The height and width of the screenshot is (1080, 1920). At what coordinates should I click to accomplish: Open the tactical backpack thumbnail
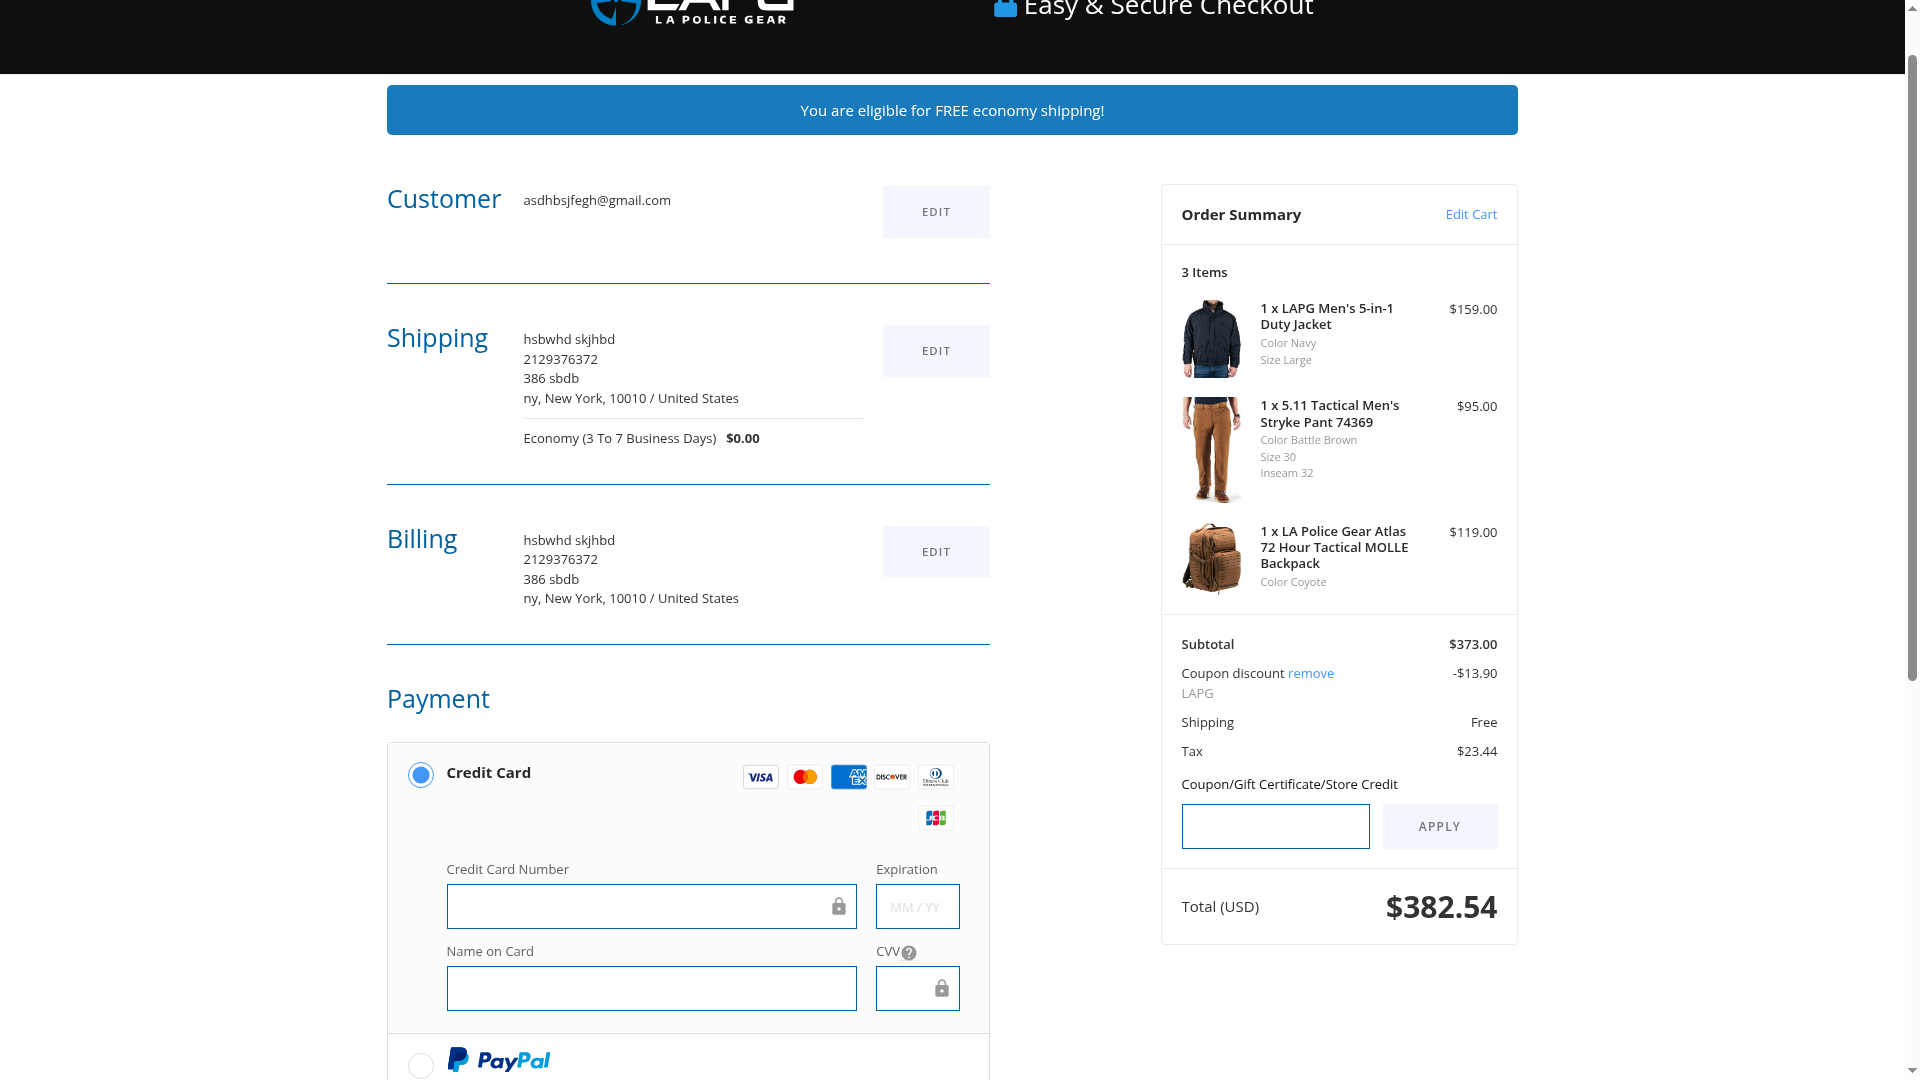click(1211, 558)
